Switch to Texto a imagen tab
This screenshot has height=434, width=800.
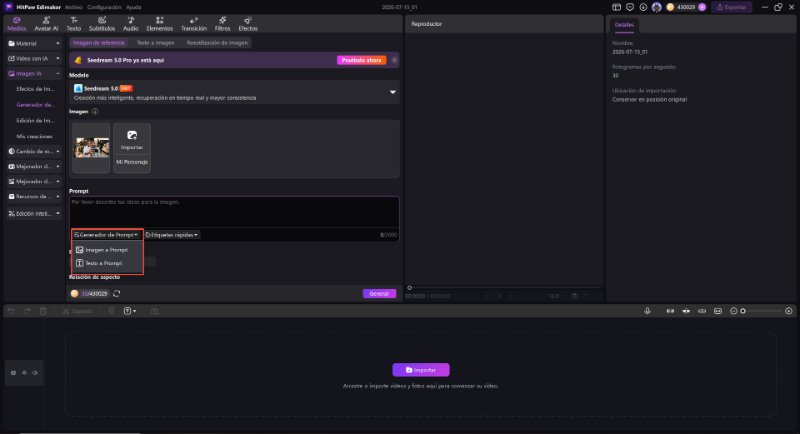point(156,43)
